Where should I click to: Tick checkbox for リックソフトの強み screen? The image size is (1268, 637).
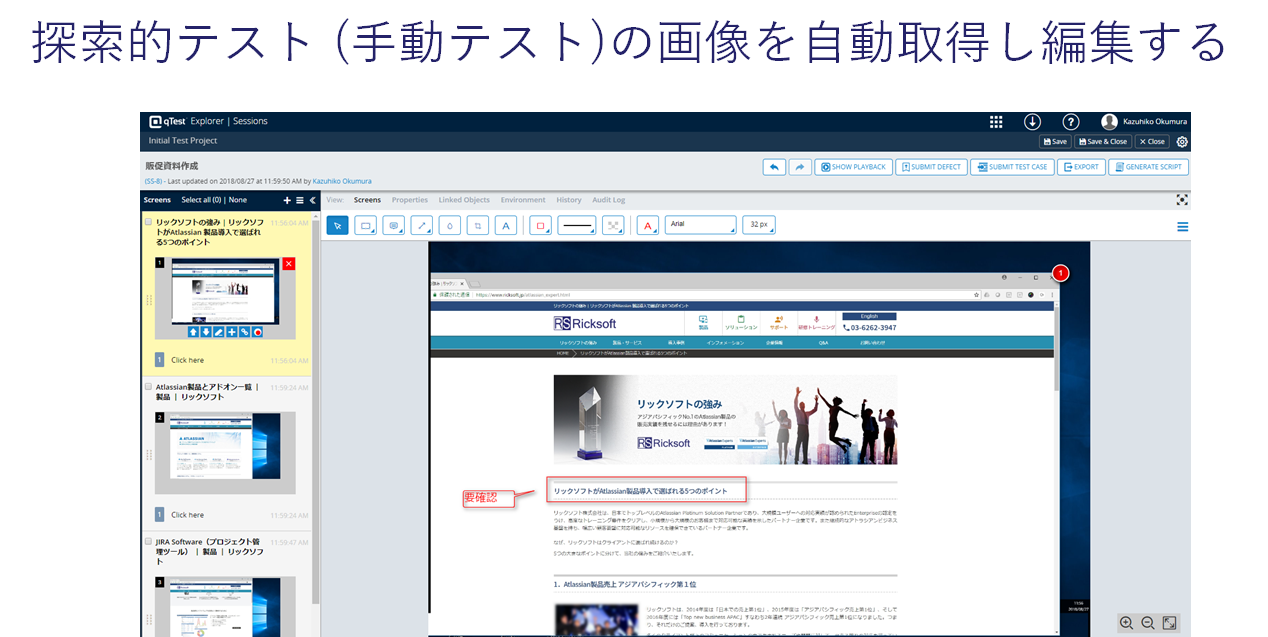(x=149, y=222)
